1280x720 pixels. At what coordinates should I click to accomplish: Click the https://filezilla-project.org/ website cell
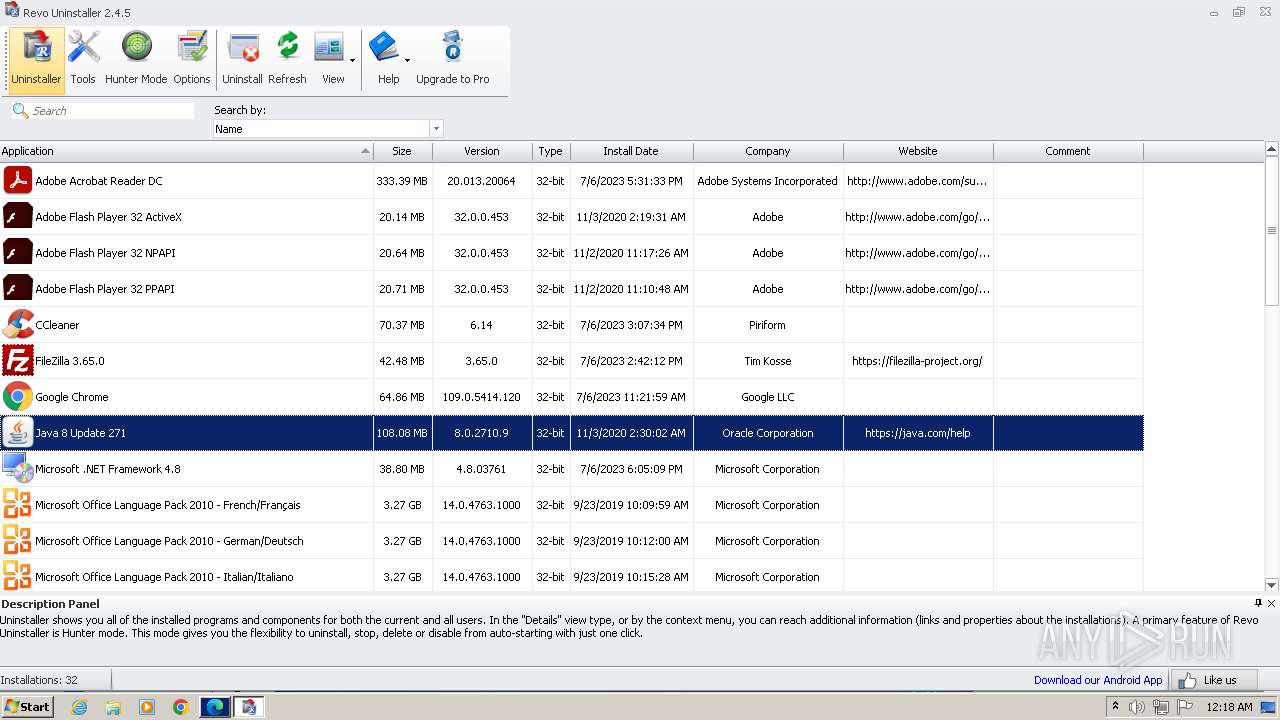pyautogui.click(x=918, y=361)
